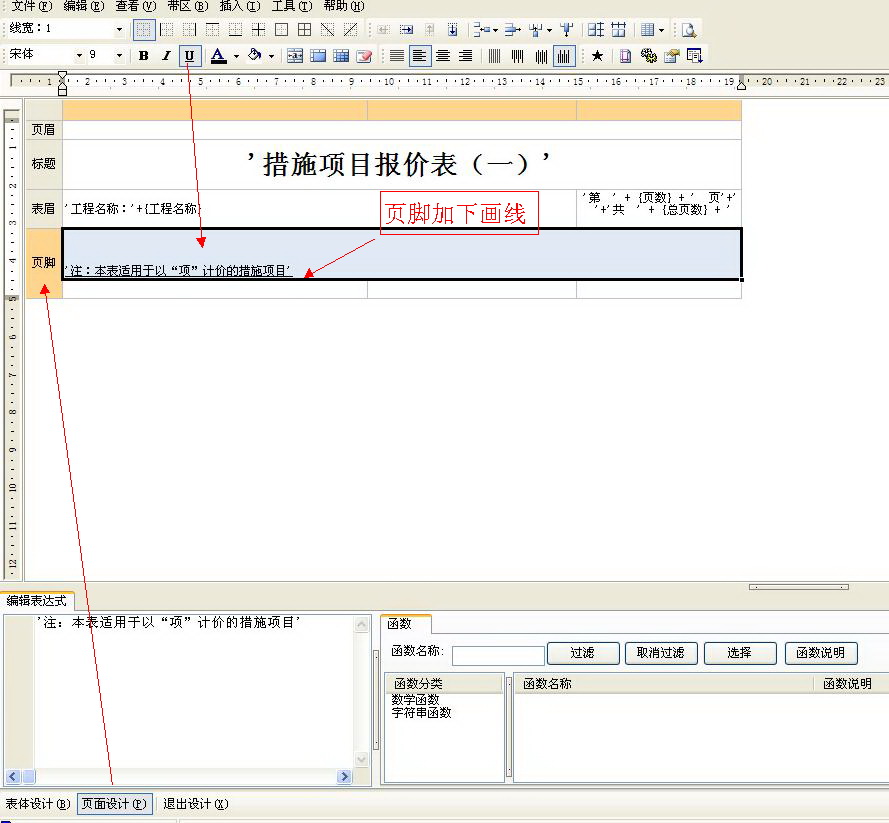The height and width of the screenshot is (823, 889).
Task: Click the blue grid table icon
Action: coord(341,56)
